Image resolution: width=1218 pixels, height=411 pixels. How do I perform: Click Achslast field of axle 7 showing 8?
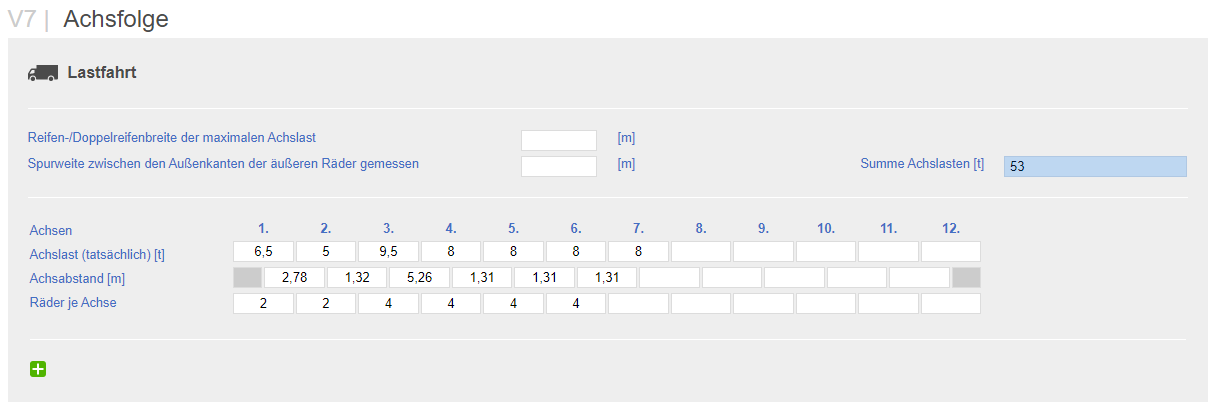(x=638, y=251)
